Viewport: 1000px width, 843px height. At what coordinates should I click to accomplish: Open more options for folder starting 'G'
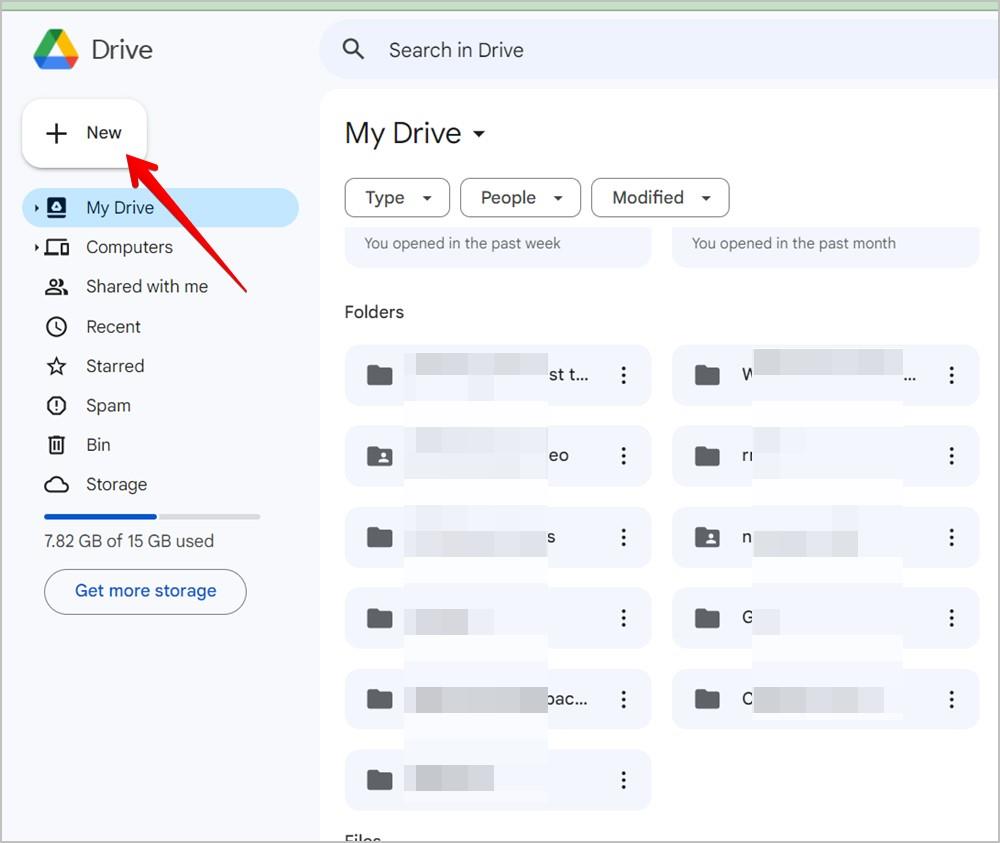(x=952, y=618)
